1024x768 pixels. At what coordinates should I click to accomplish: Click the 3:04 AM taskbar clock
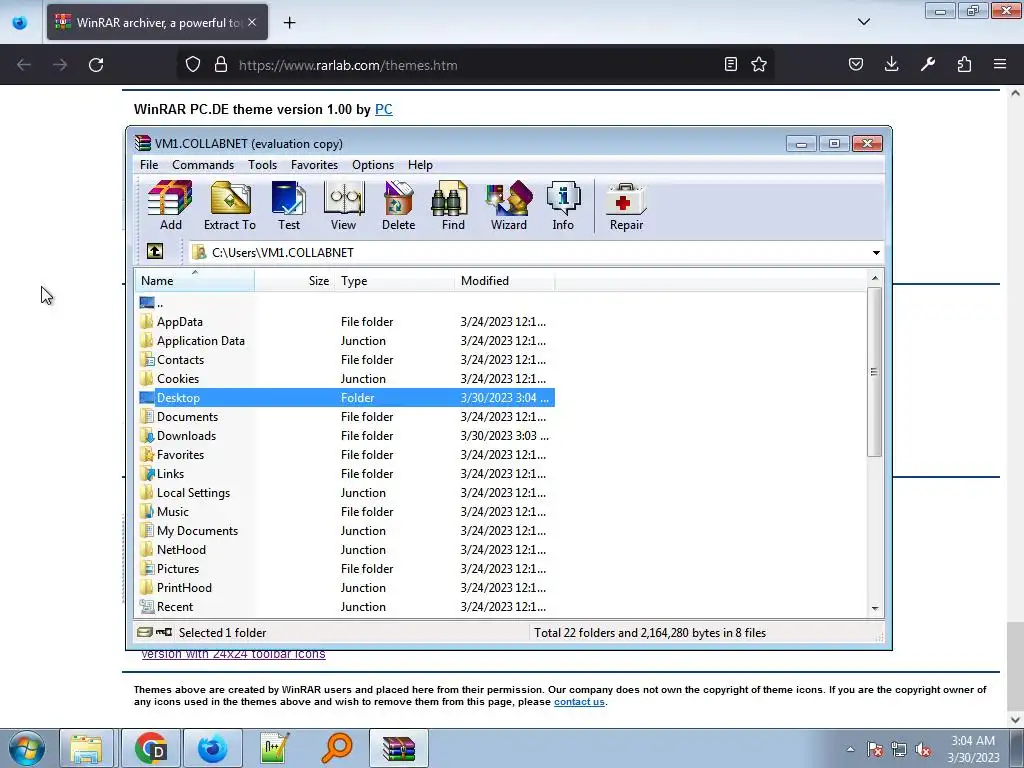point(973,741)
